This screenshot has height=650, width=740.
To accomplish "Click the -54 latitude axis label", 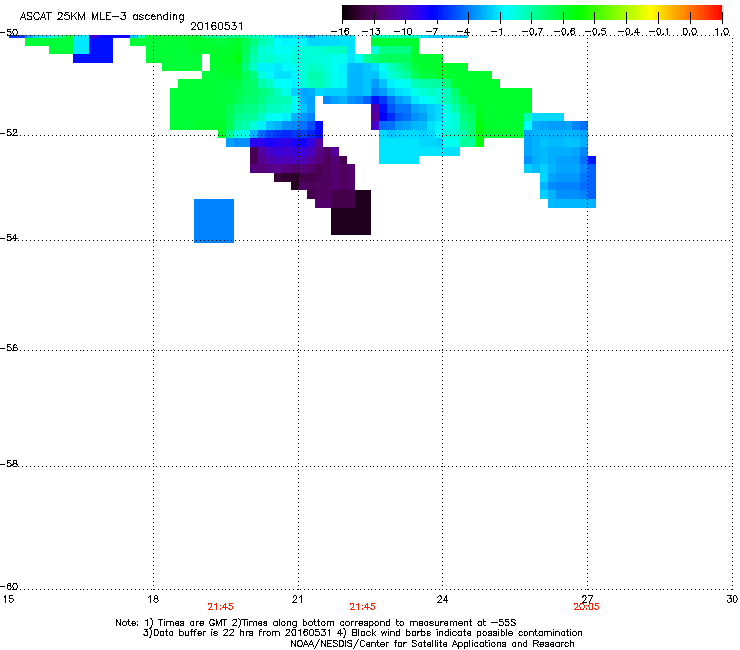I will [9, 237].
